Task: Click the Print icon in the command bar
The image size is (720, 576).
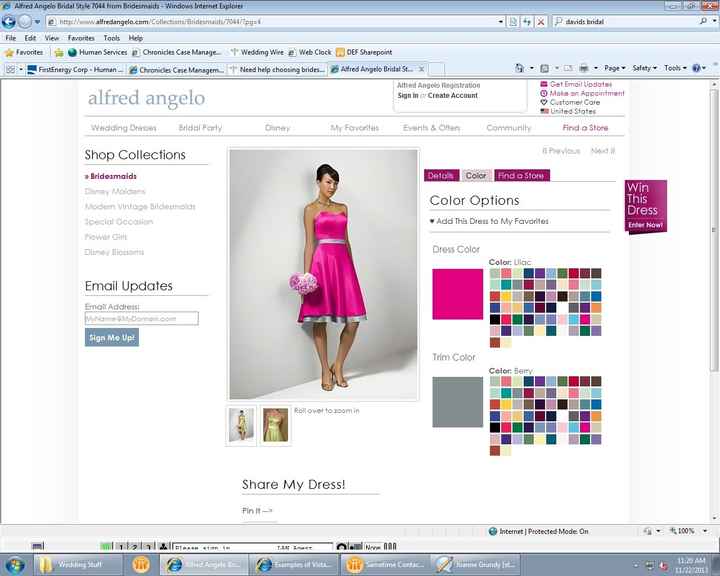Action: [x=584, y=68]
